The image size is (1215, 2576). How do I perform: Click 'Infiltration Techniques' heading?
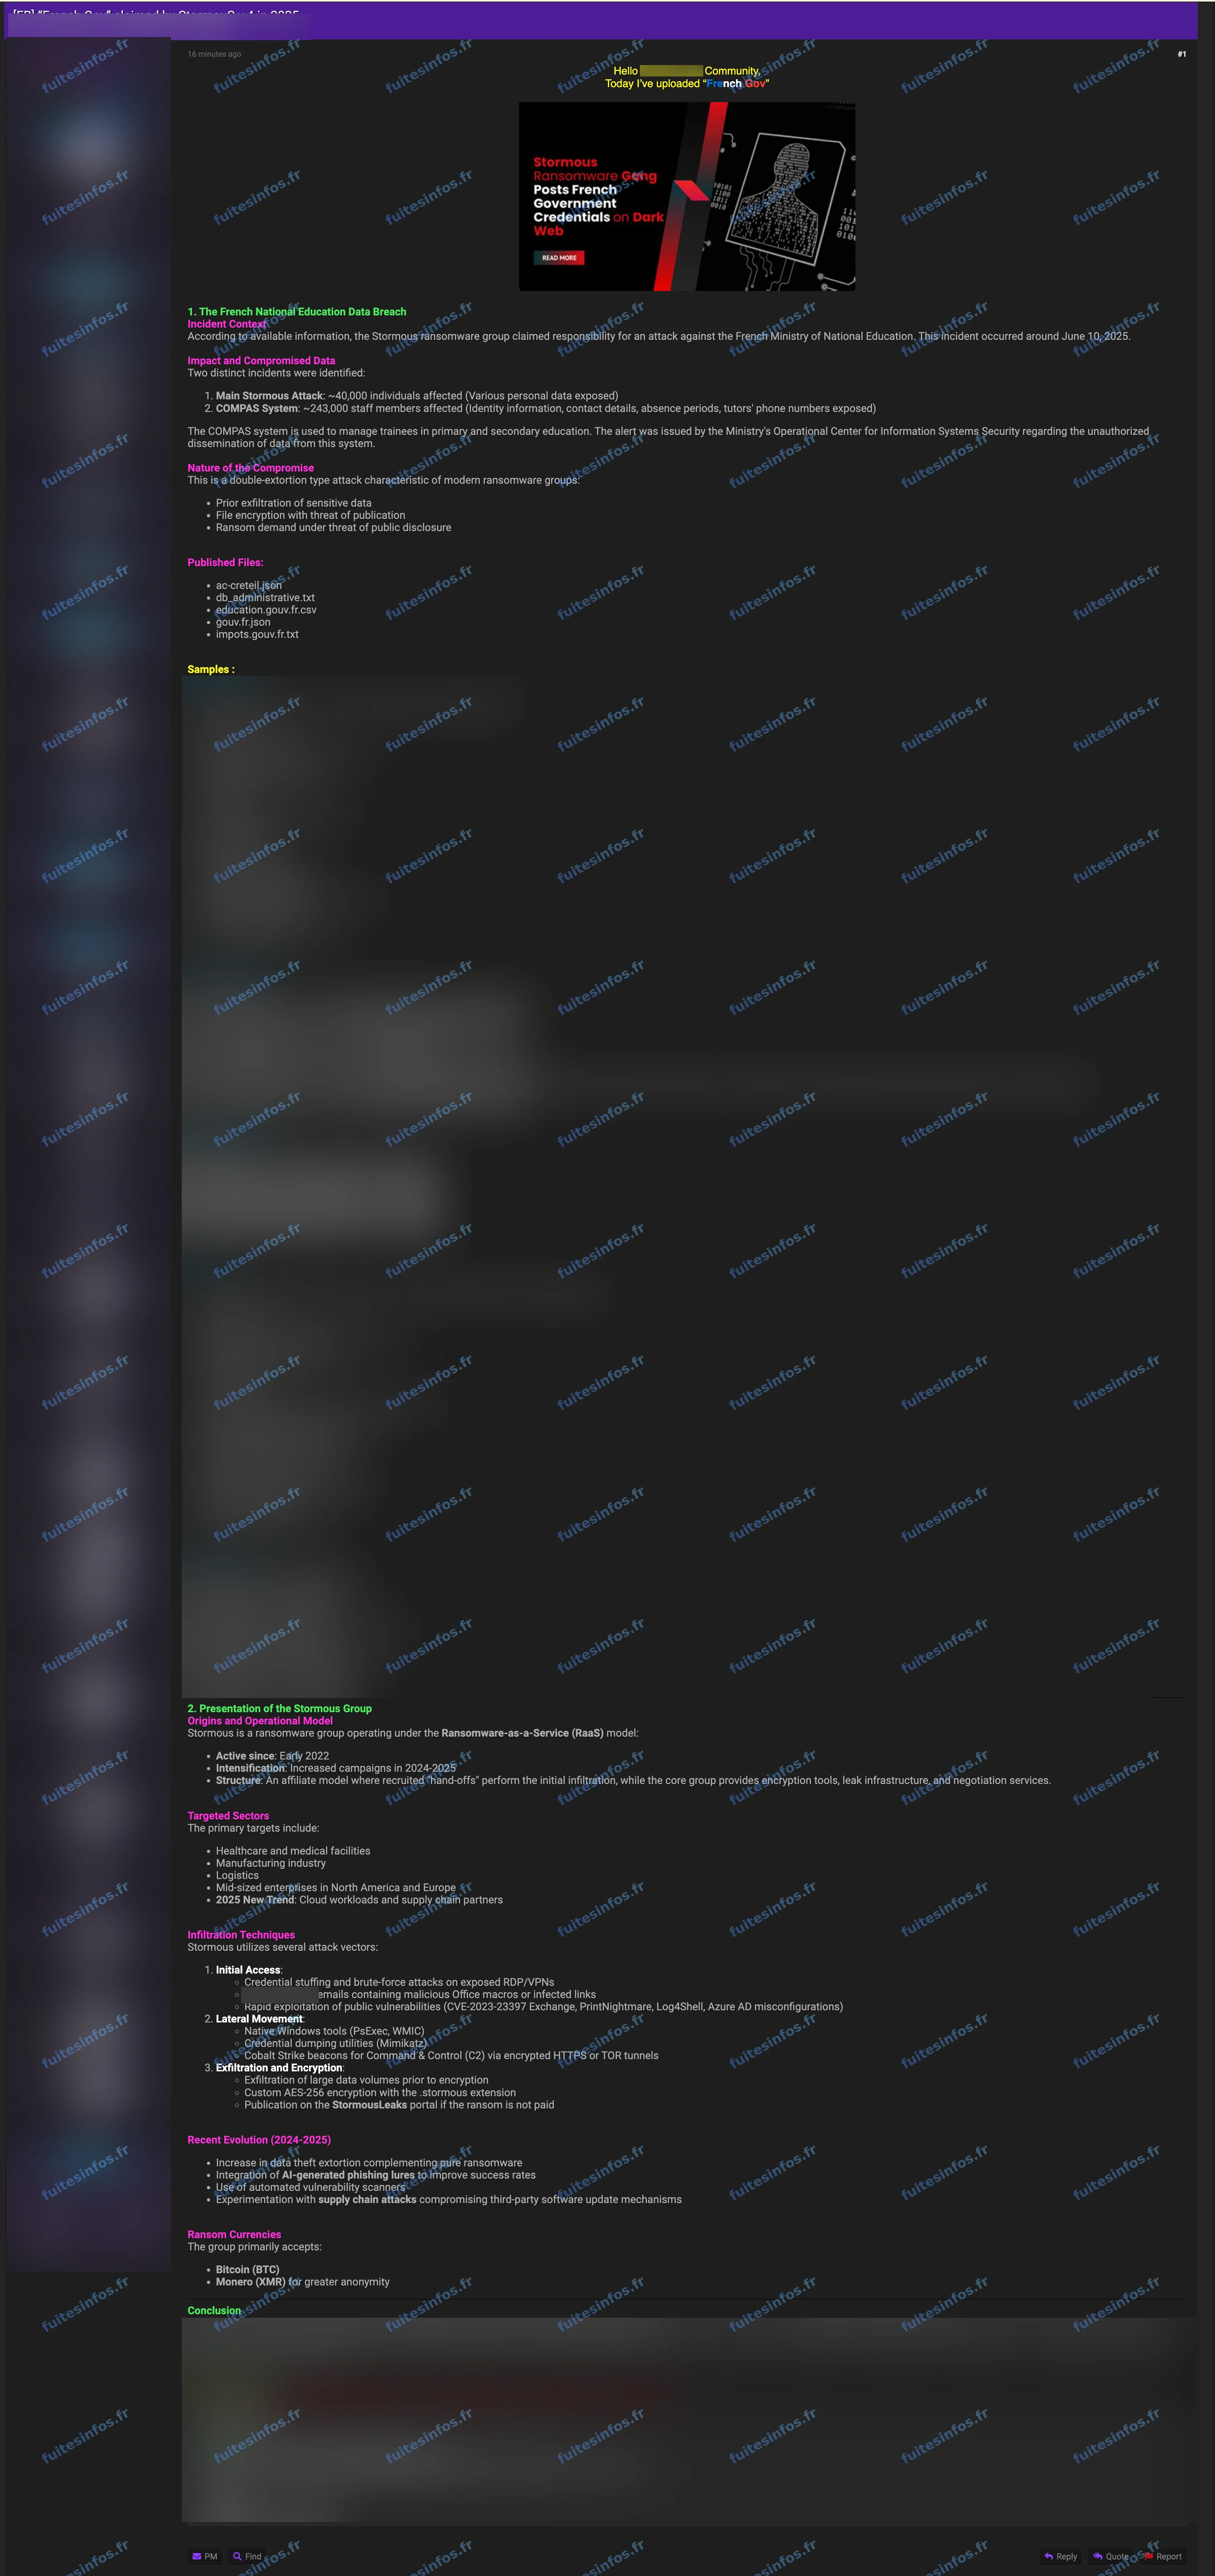pos(241,1935)
